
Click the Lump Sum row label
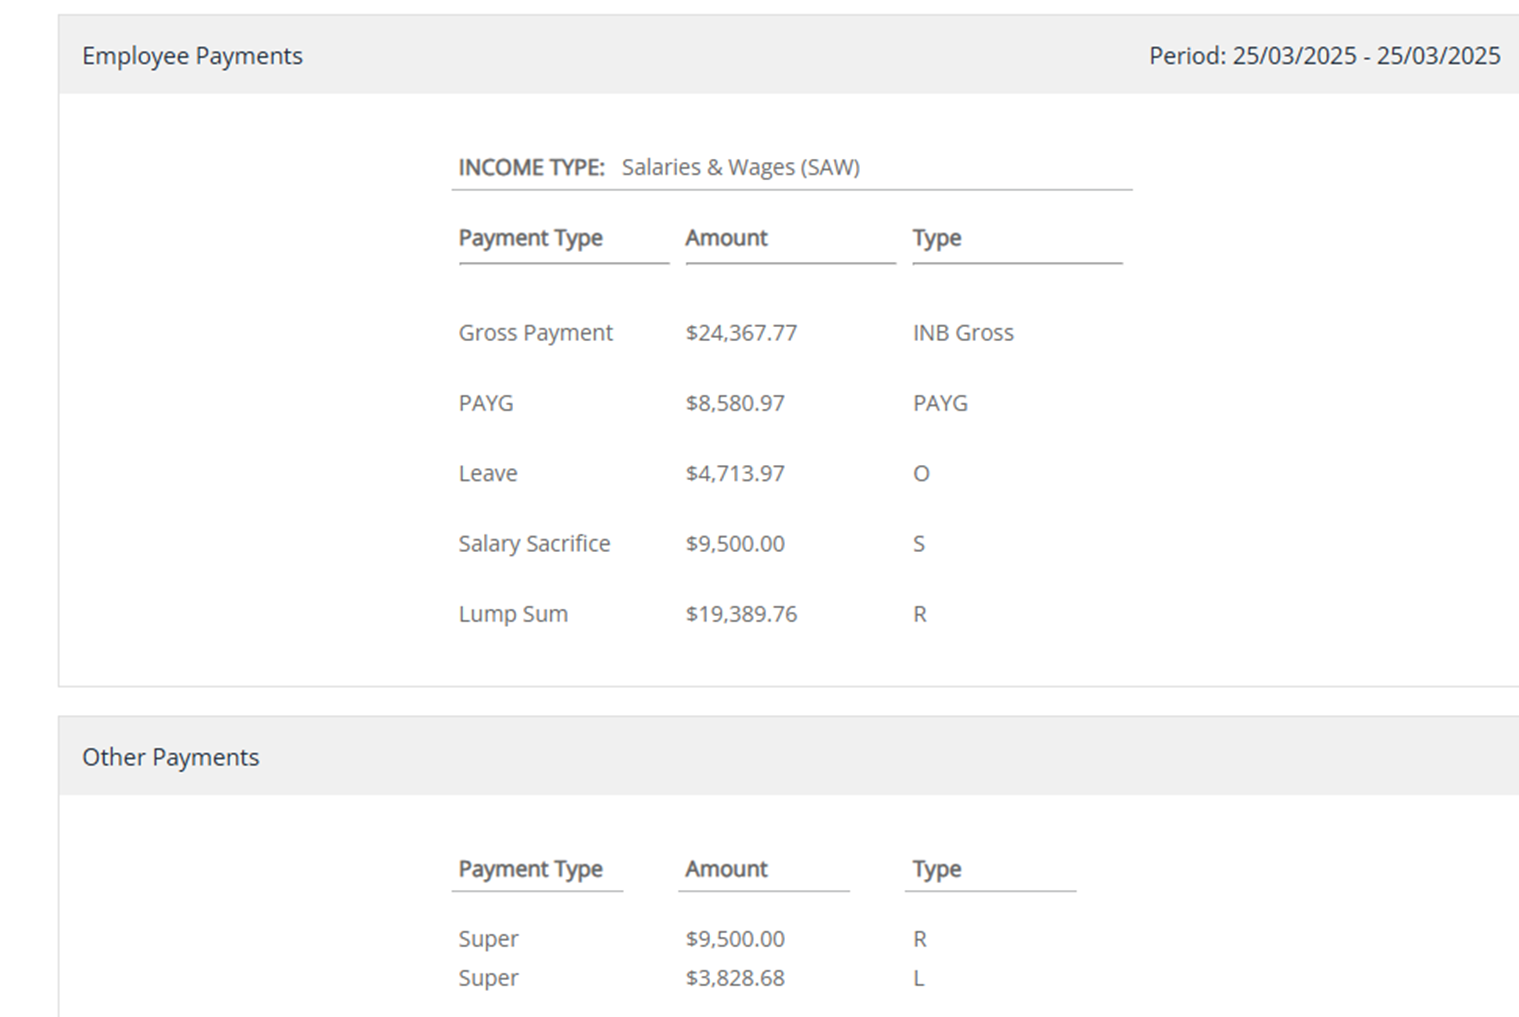point(513,613)
